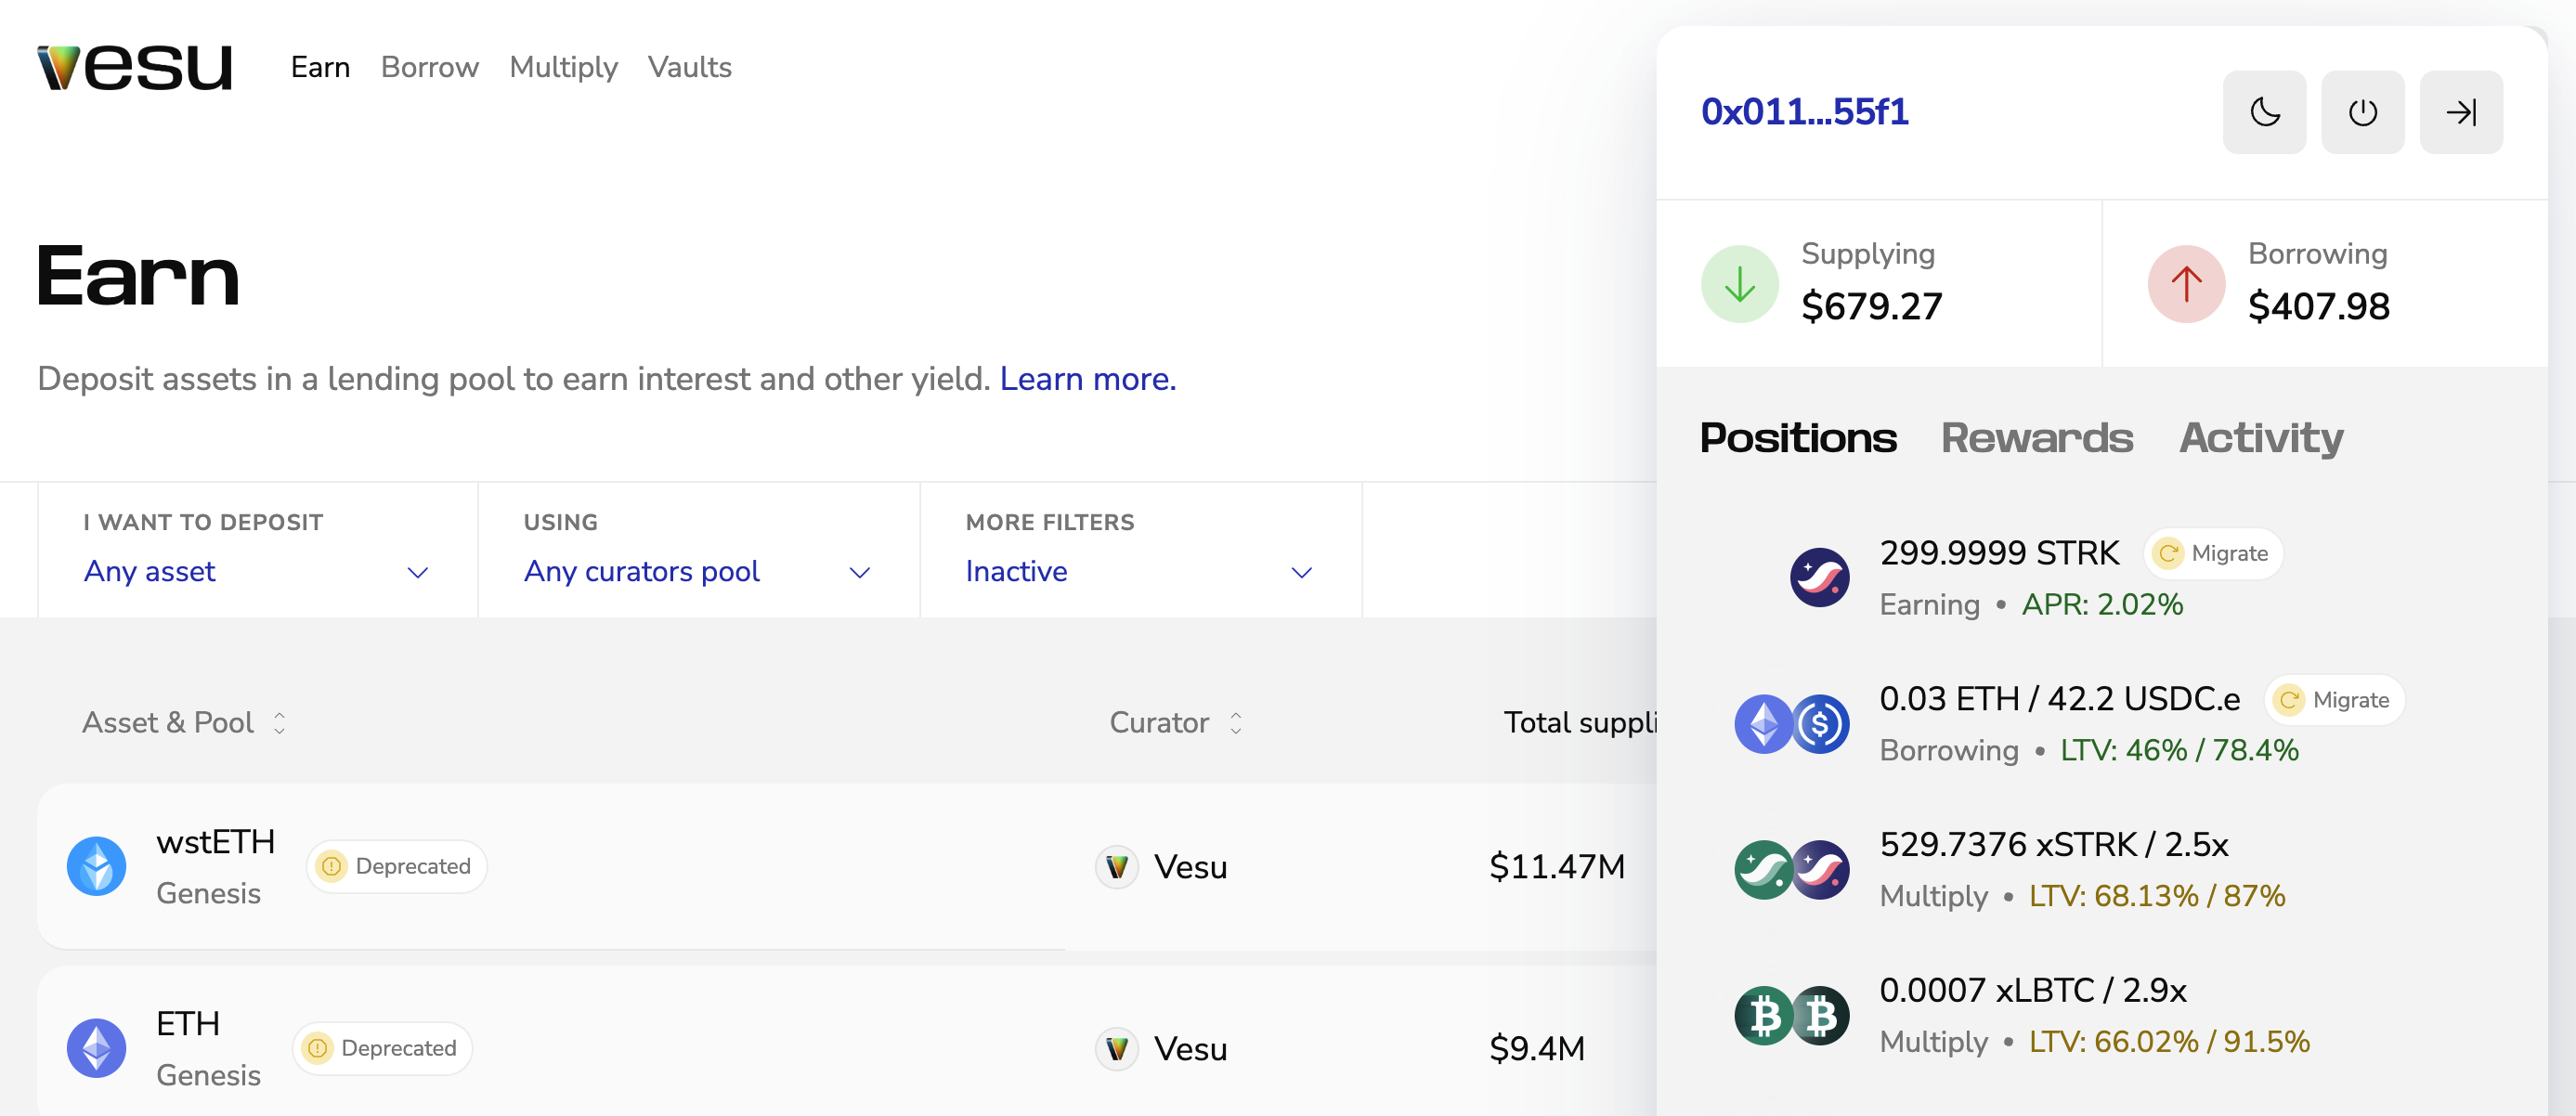The height and width of the screenshot is (1116, 2576).
Task: Open the Borrow navigation page
Action: (x=429, y=67)
